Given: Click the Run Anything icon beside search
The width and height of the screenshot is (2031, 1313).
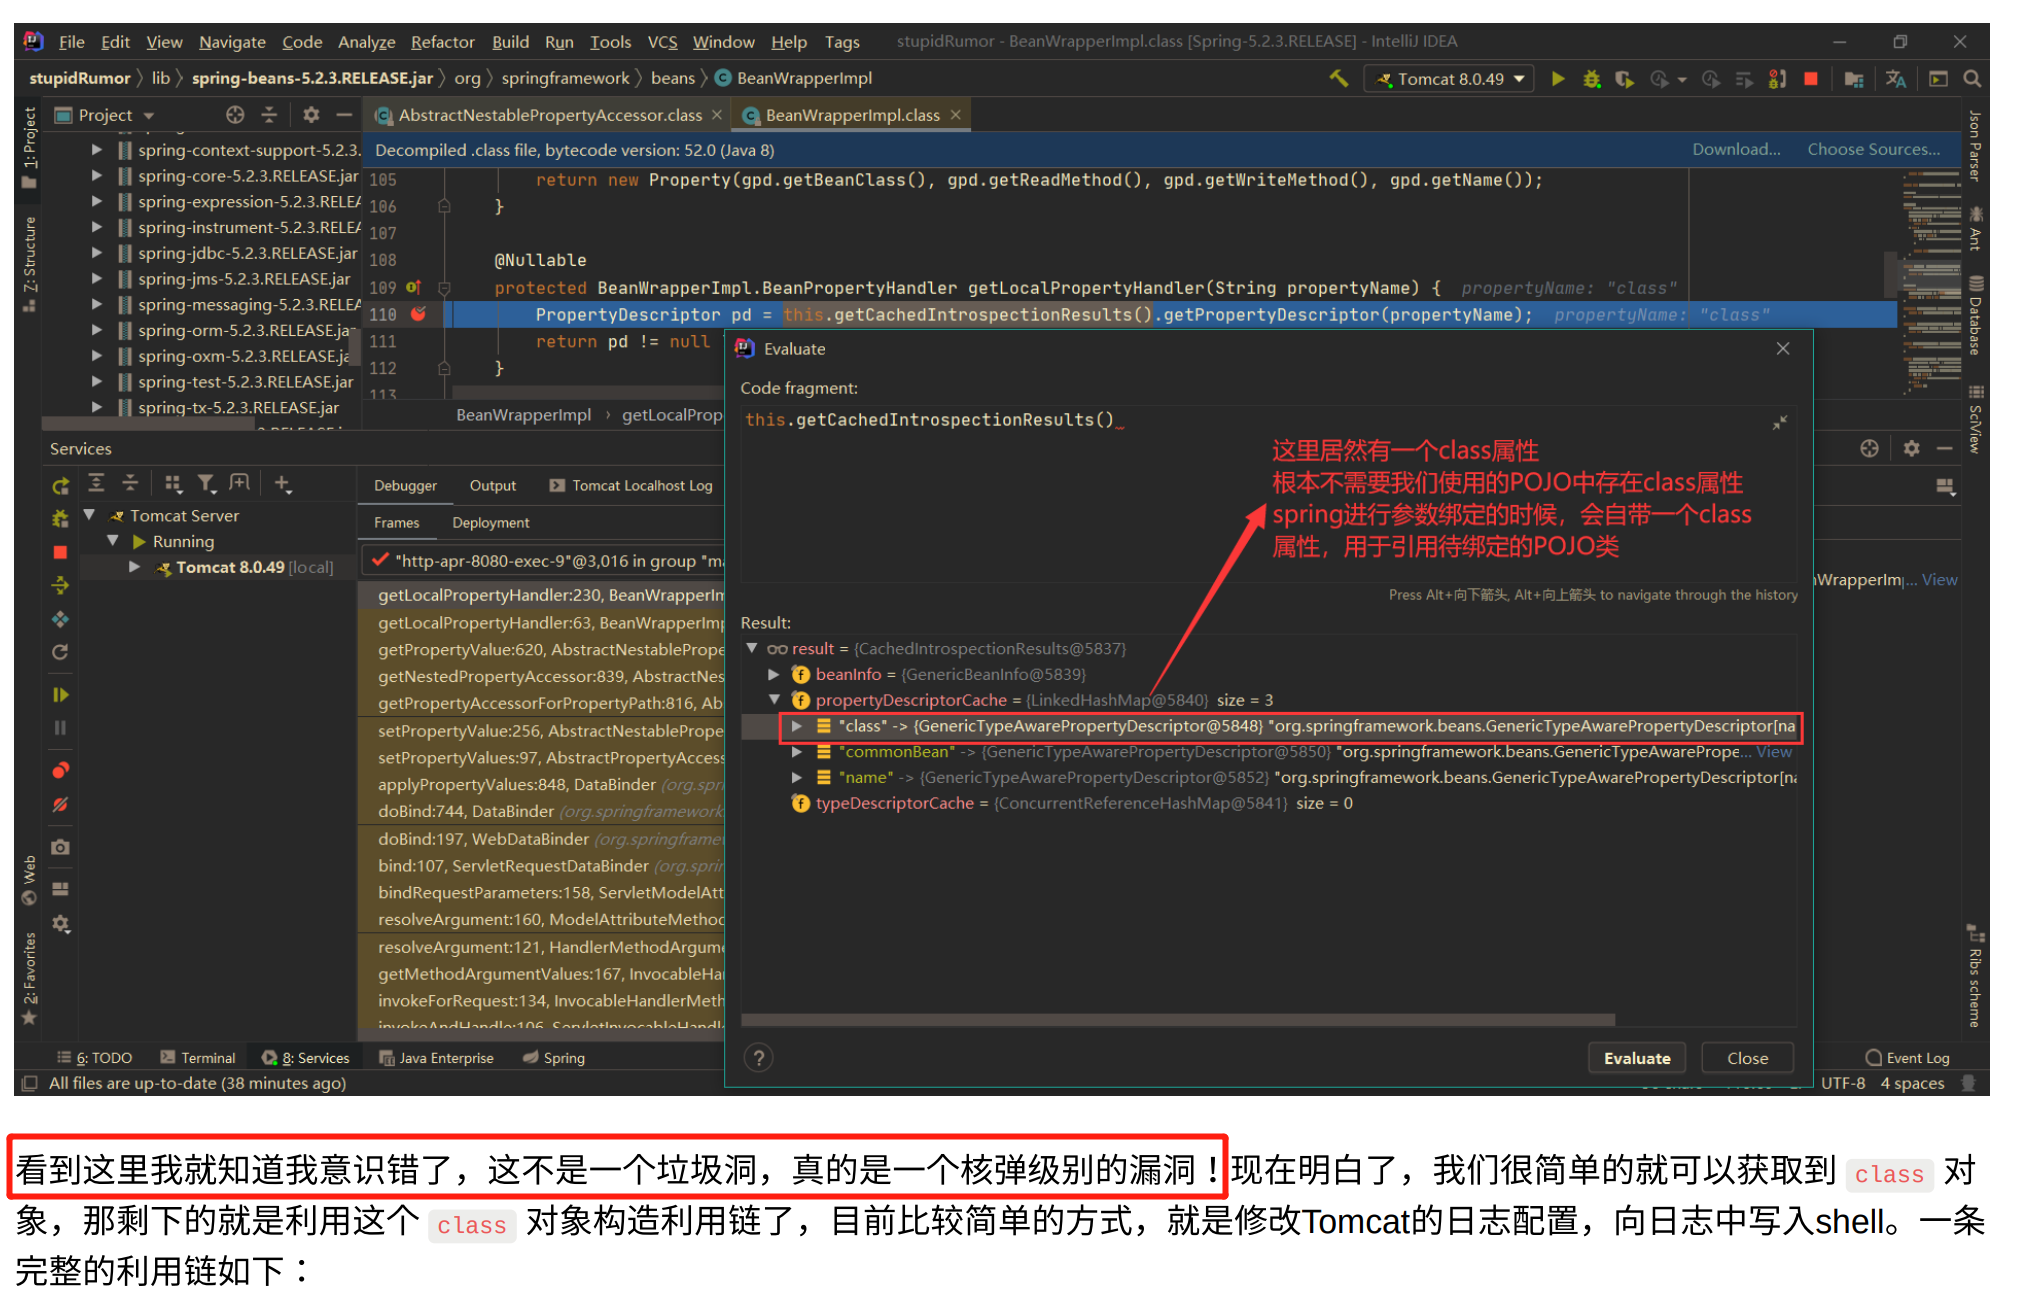Looking at the screenshot, I should (x=1938, y=78).
